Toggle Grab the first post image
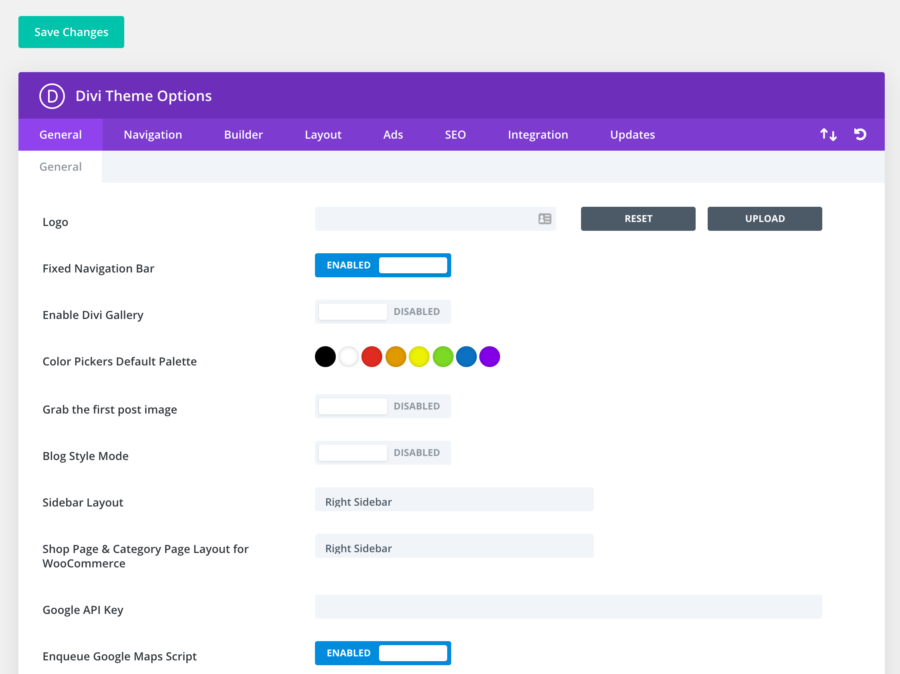The width and height of the screenshot is (900, 674). [383, 406]
